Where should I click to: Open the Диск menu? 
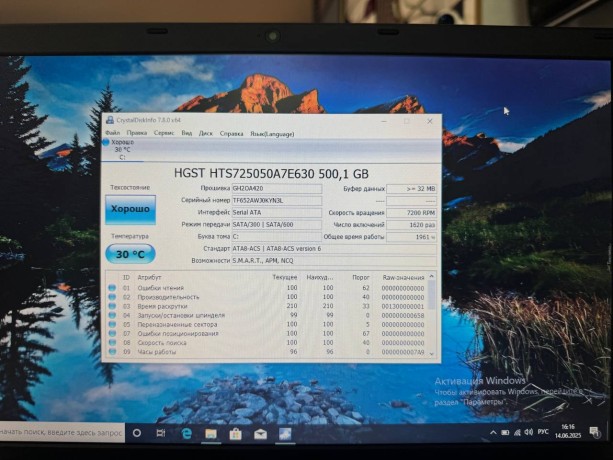[x=206, y=134]
